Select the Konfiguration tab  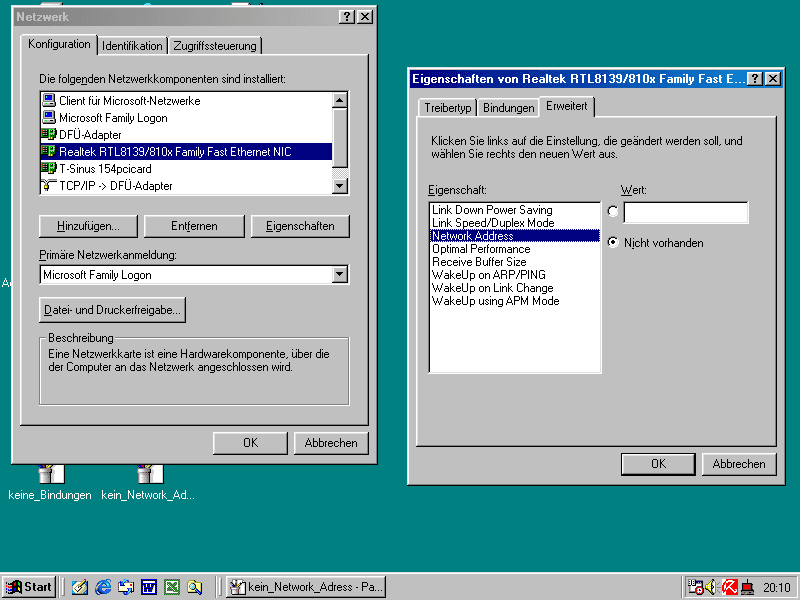click(x=59, y=44)
